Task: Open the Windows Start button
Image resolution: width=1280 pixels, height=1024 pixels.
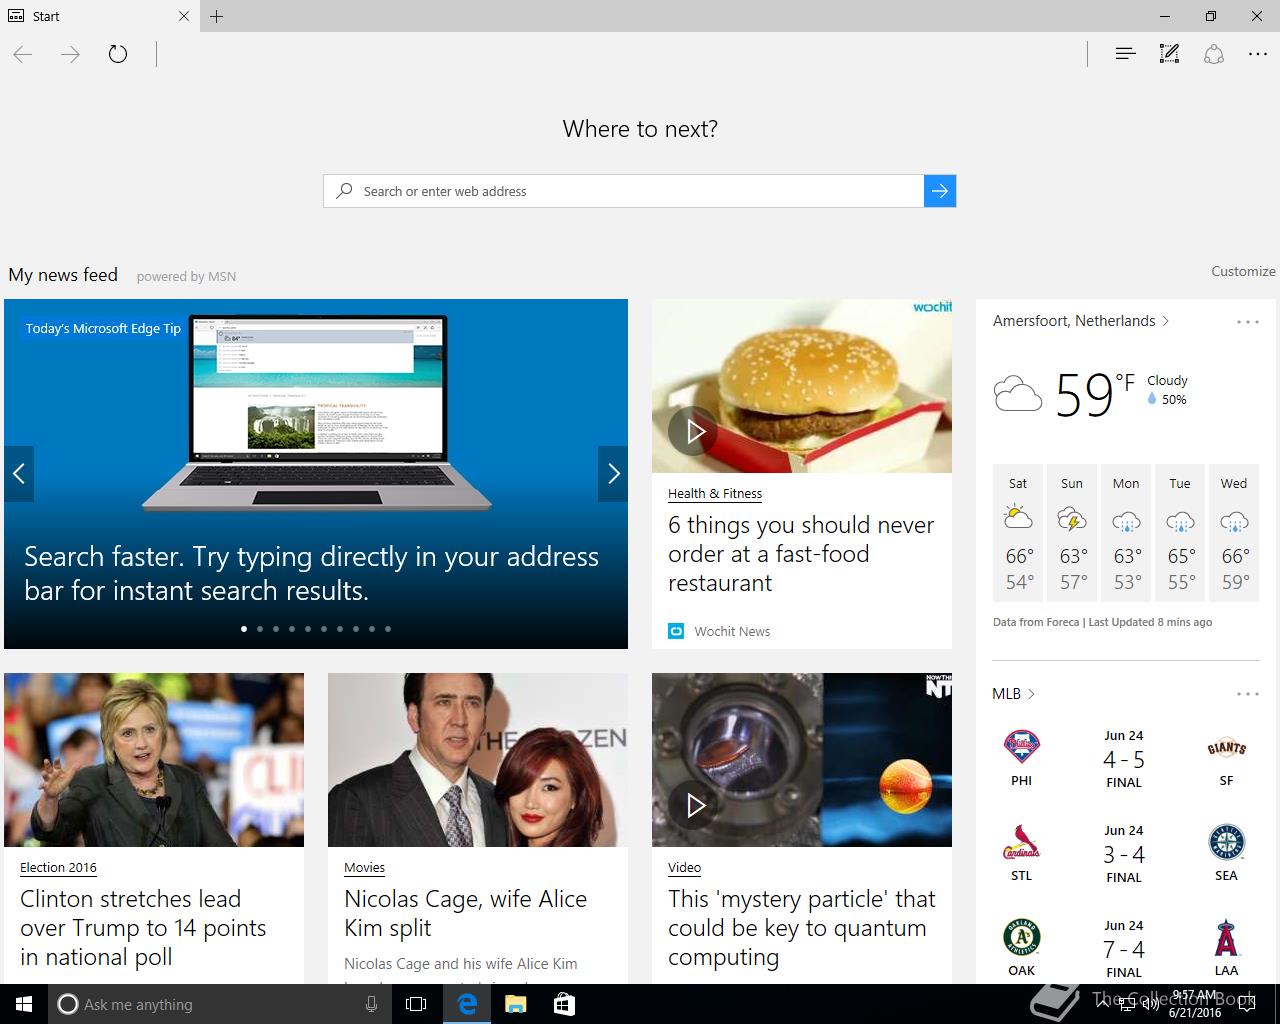Action: click(x=24, y=1004)
